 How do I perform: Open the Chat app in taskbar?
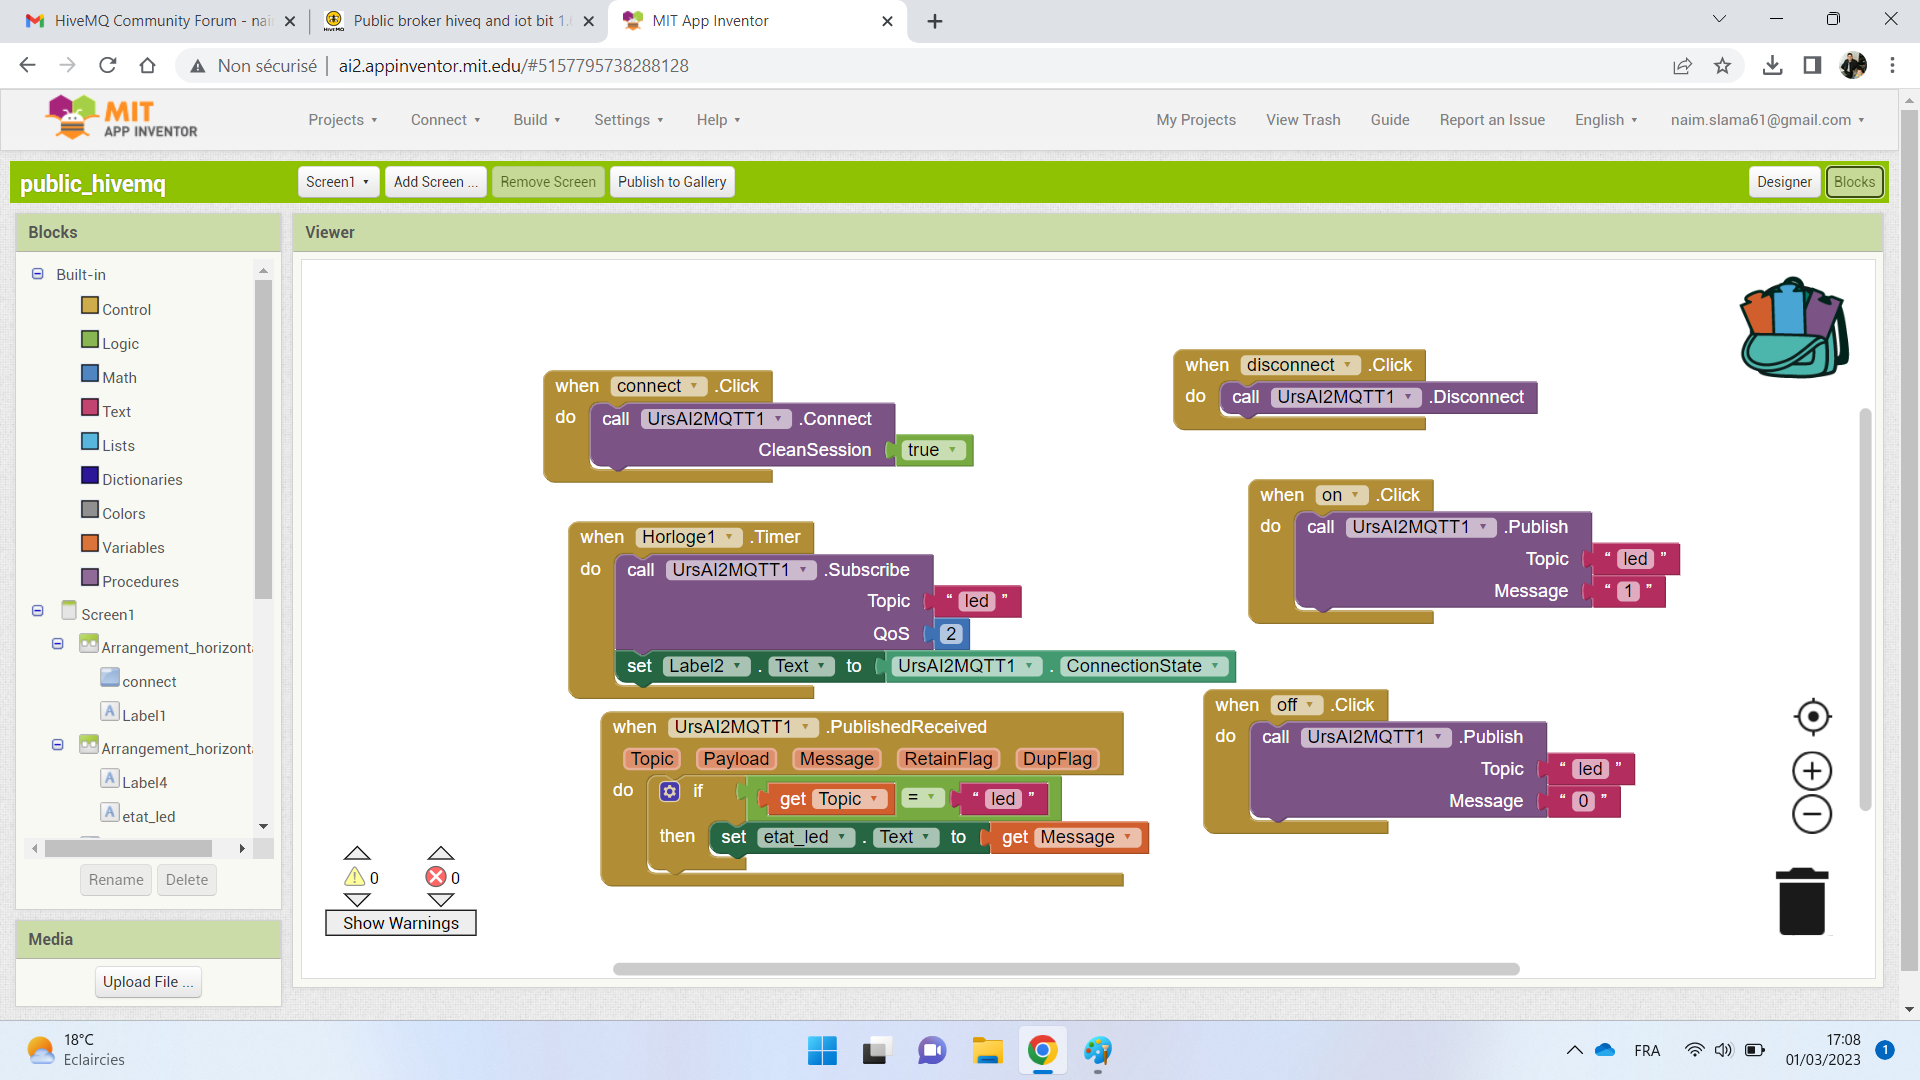[932, 1051]
